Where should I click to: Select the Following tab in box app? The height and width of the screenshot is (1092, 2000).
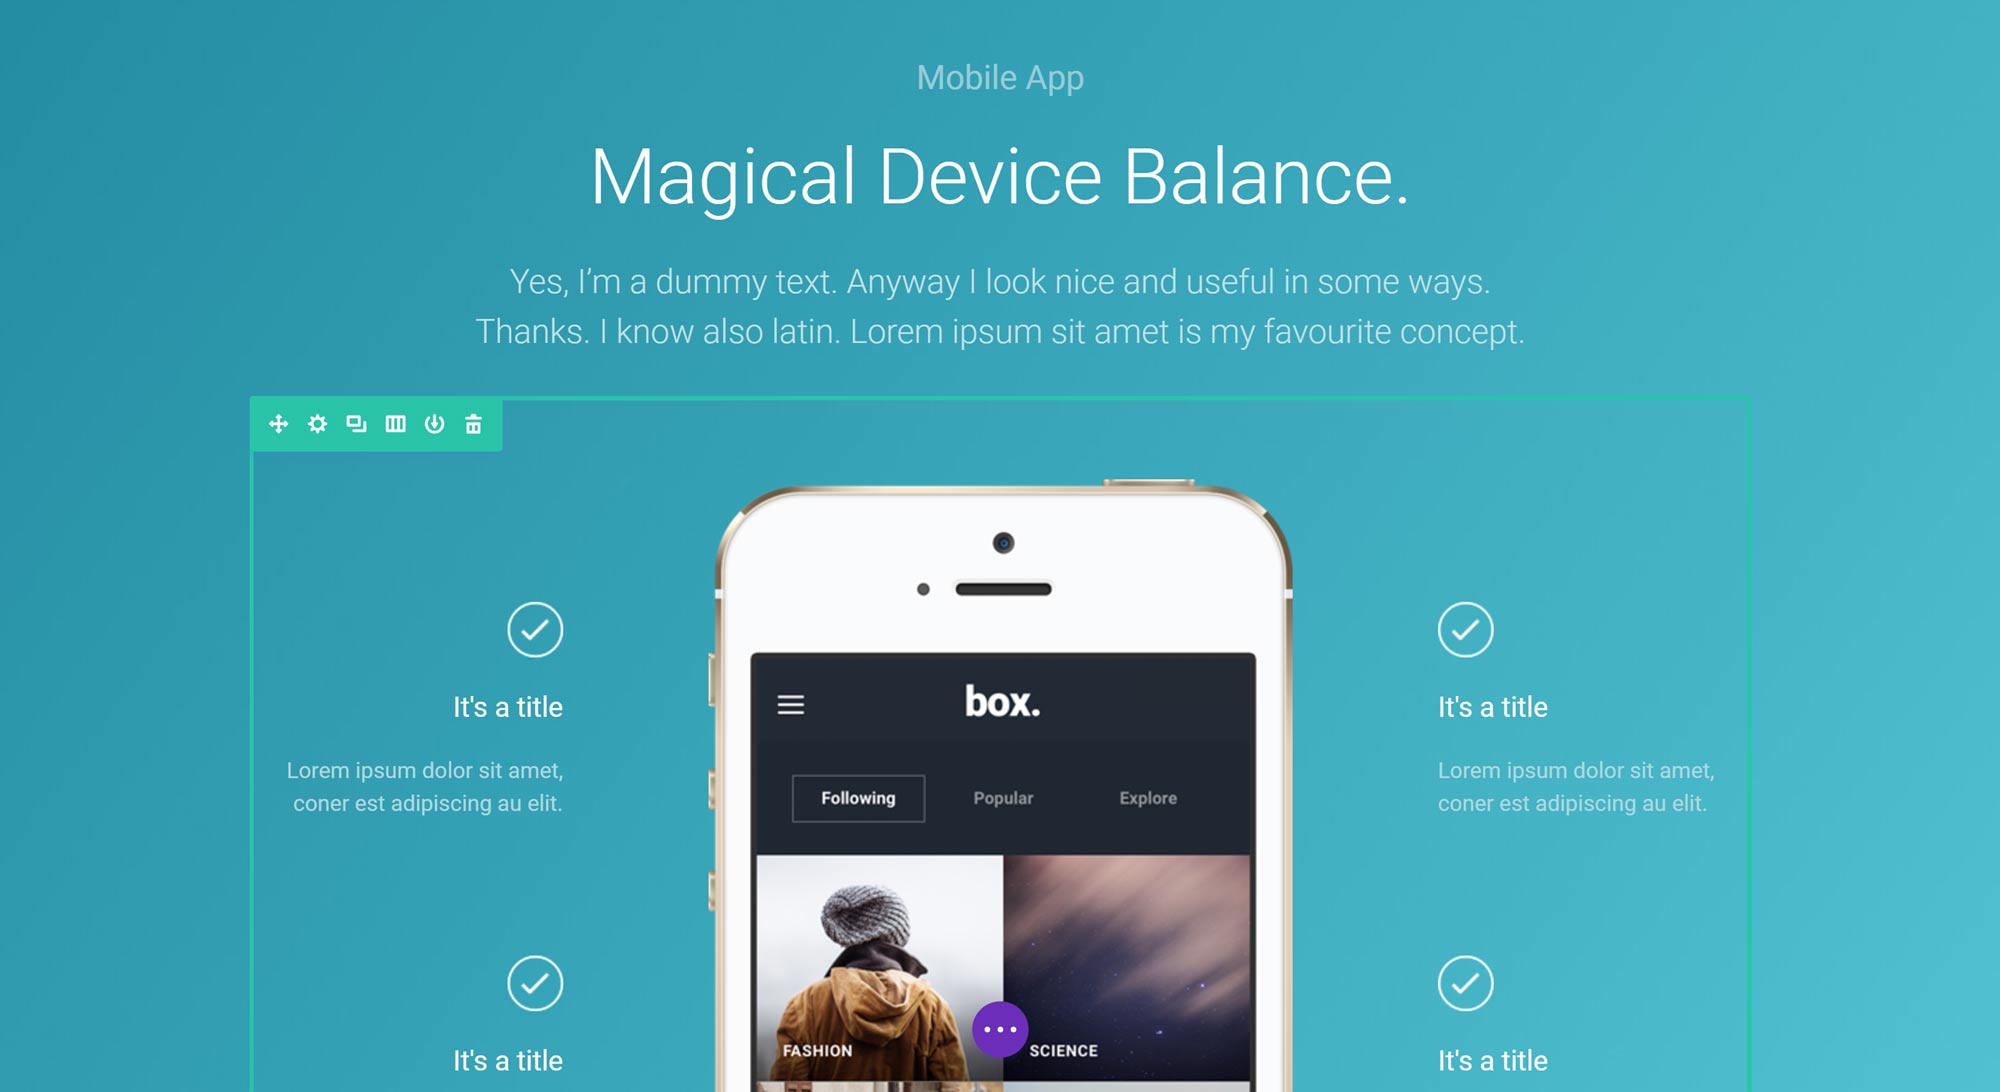click(858, 797)
